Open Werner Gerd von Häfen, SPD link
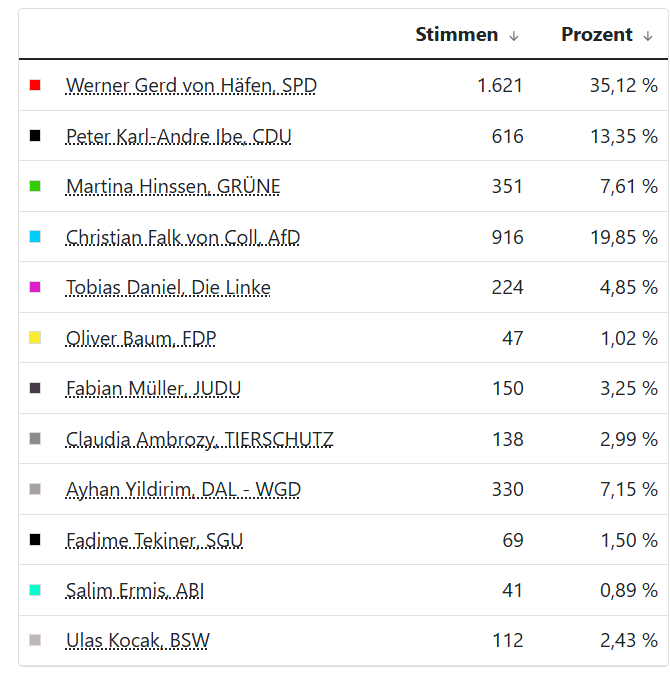The height and width of the screenshot is (677, 670). click(191, 86)
